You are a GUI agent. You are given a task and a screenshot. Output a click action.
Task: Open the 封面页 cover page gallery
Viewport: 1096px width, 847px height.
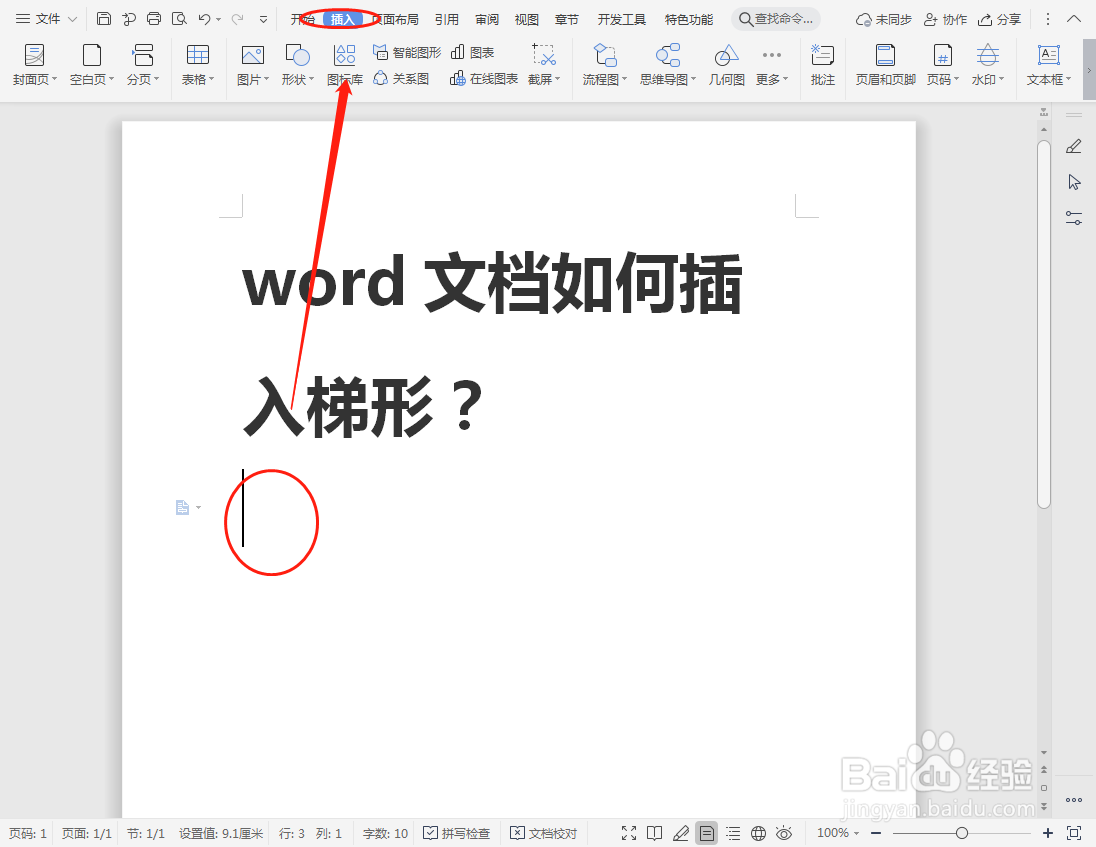point(34,64)
